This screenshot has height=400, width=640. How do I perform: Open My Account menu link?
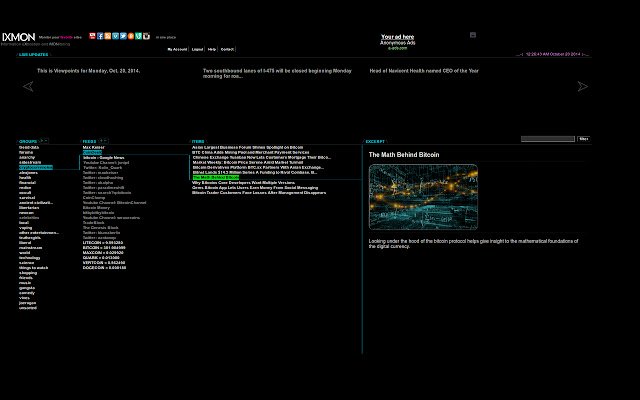[x=177, y=49]
